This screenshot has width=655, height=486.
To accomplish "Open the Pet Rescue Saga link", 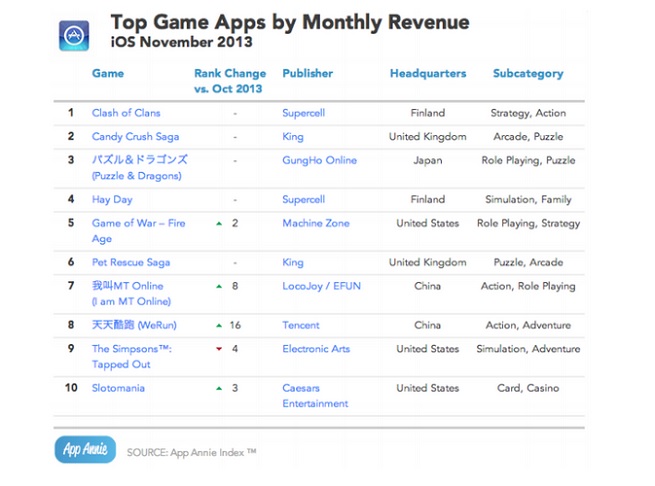I will point(131,262).
